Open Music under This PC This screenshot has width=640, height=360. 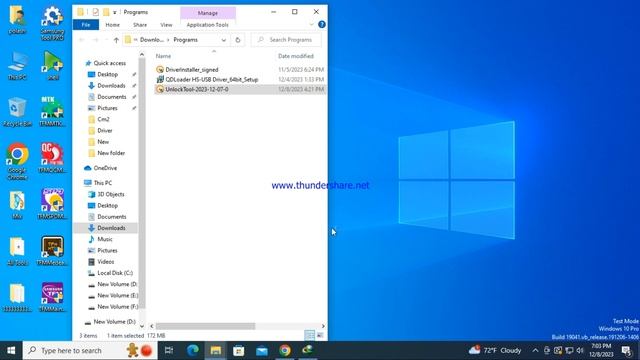tap(104, 239)
